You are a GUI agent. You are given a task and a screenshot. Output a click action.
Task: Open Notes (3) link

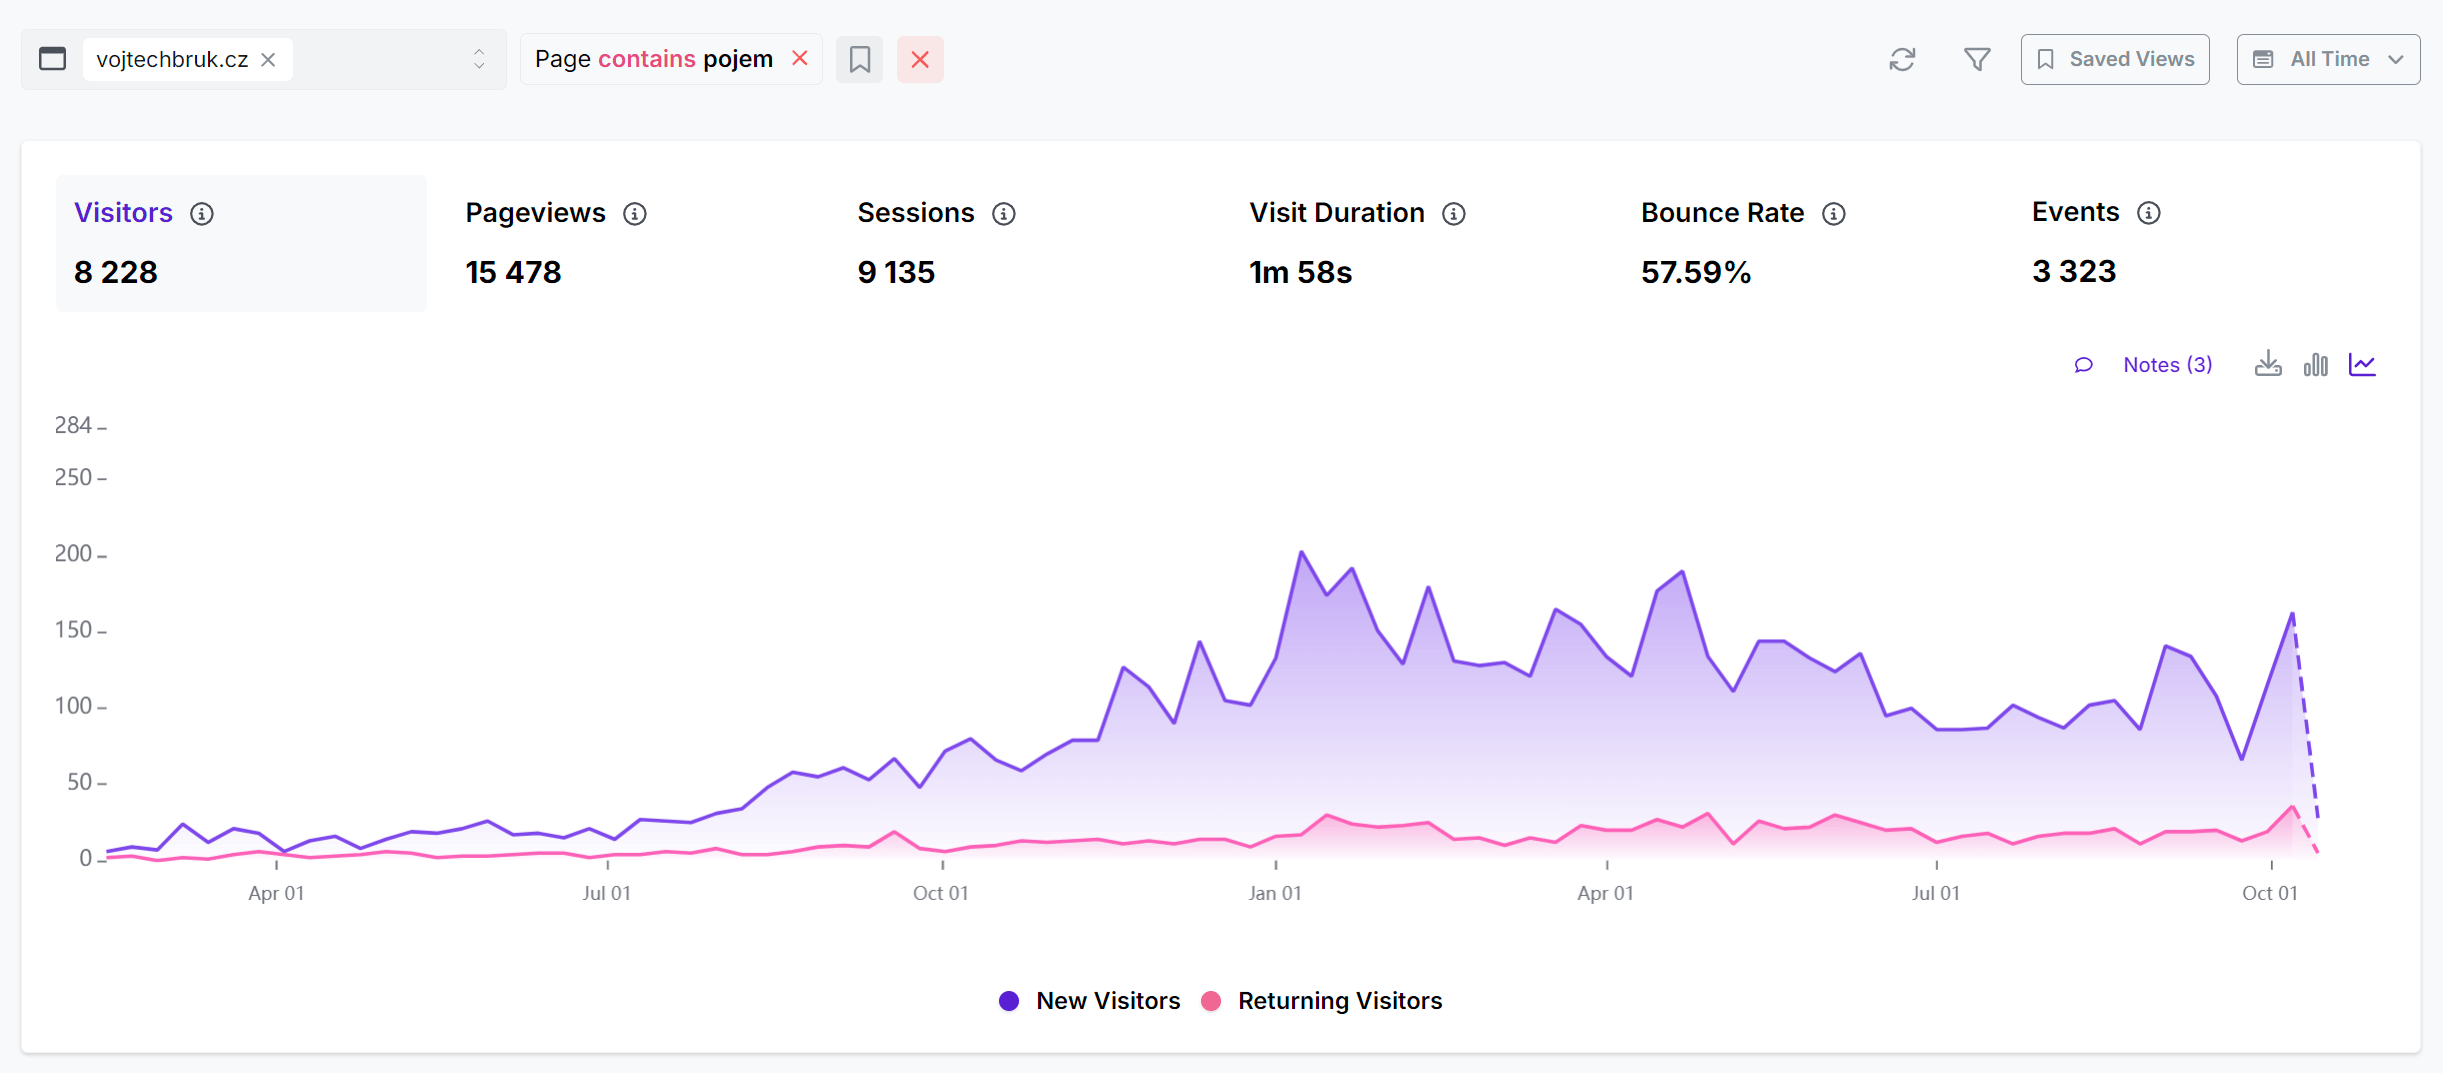click(x=2167, y=365)
